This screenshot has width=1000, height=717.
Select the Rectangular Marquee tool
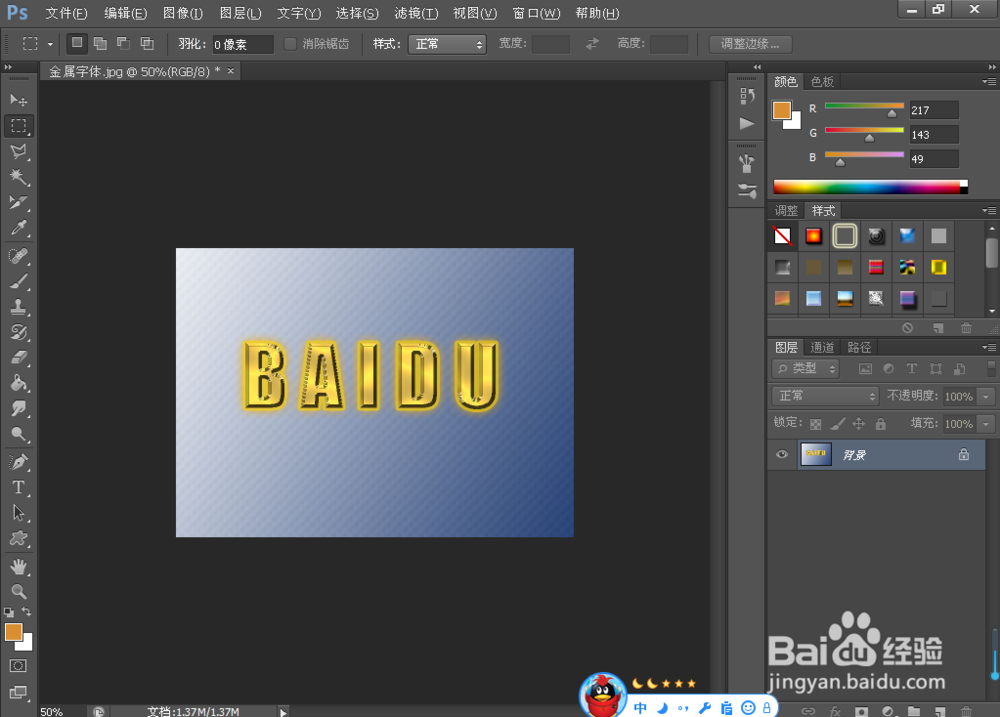coord(18,126)
